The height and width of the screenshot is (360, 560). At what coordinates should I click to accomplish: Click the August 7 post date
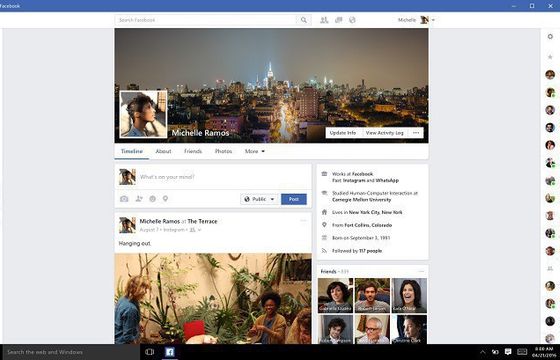coord(149,230)
